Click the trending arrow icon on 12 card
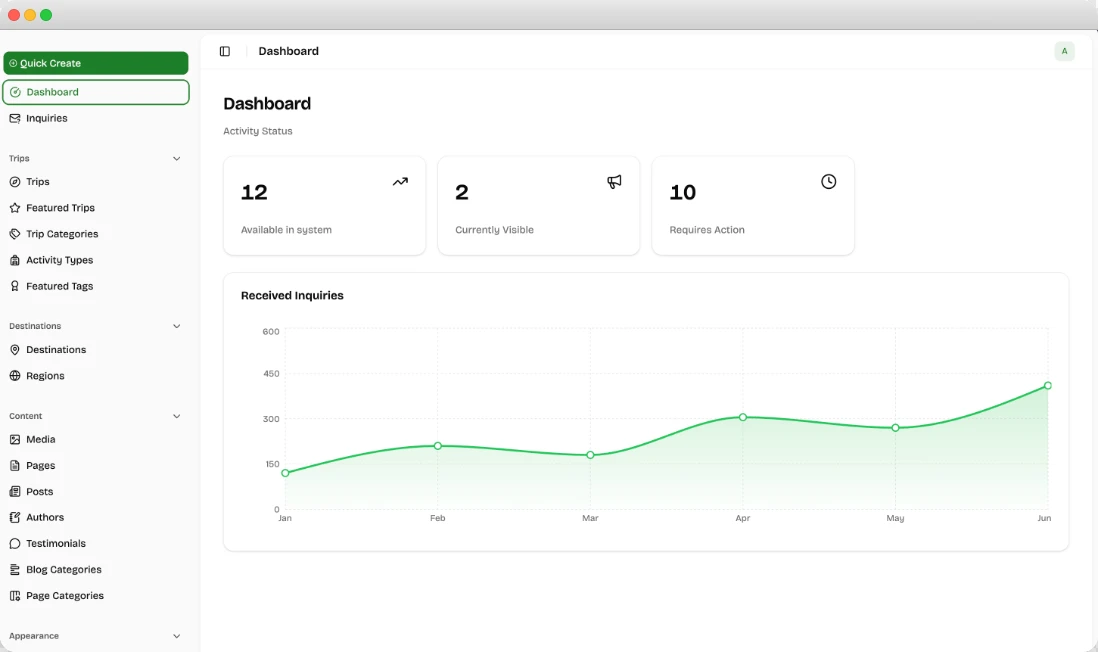Viewport: 1098px width, 652px height. pos(400,181)
